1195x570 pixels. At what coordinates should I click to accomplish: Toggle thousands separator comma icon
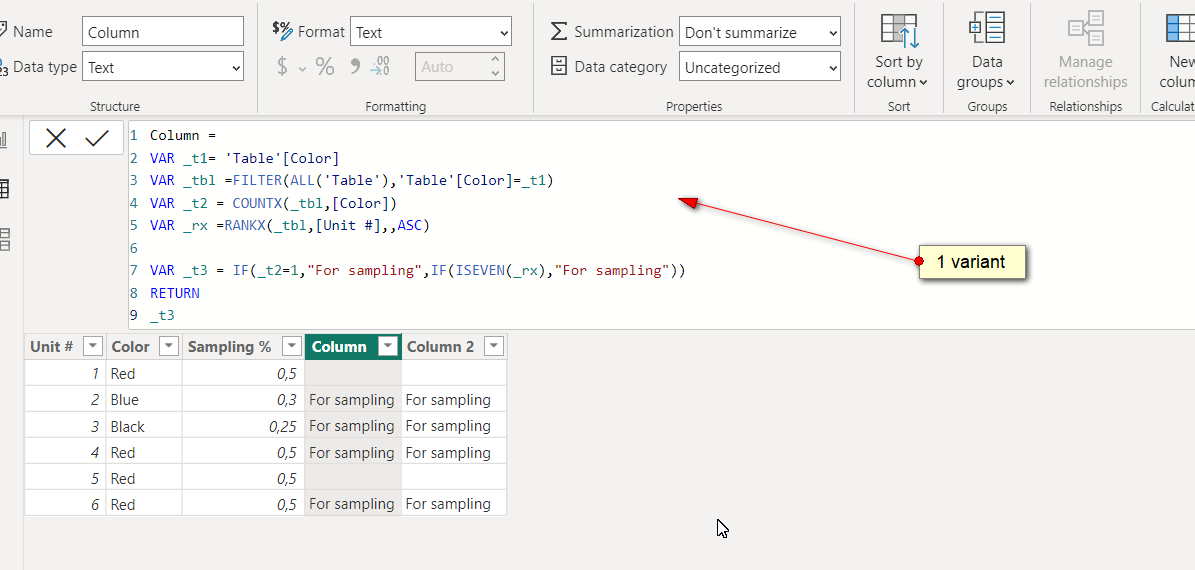(x=354, y=67)
